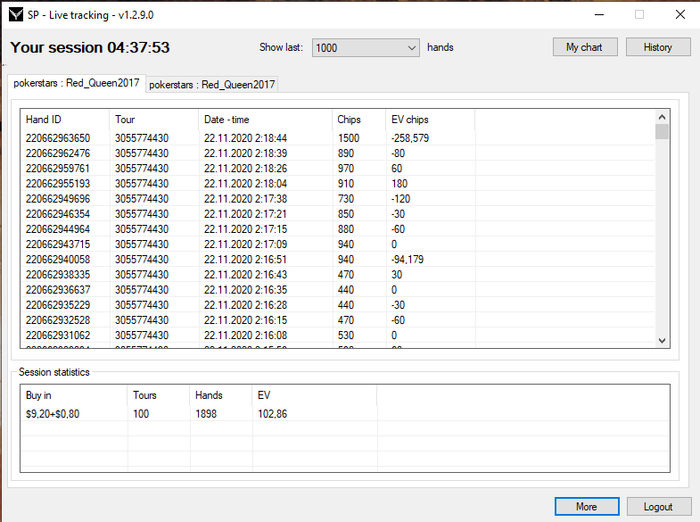Click the SP application logo icon

tap(16, 15)
